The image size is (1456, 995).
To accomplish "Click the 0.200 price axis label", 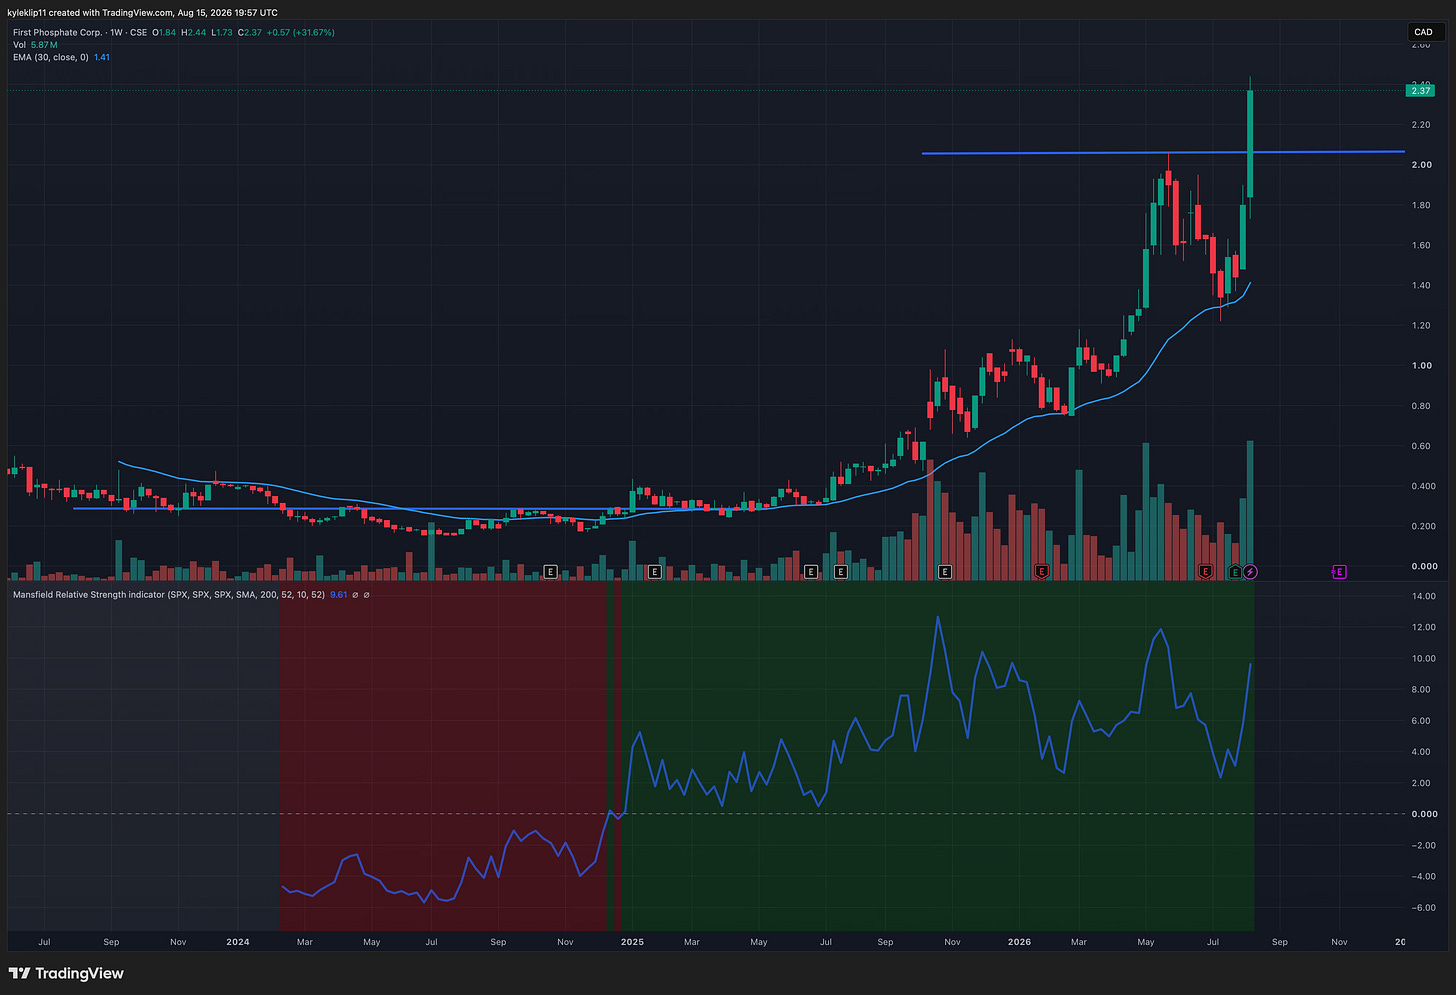I will click(x=1423, y=526).
